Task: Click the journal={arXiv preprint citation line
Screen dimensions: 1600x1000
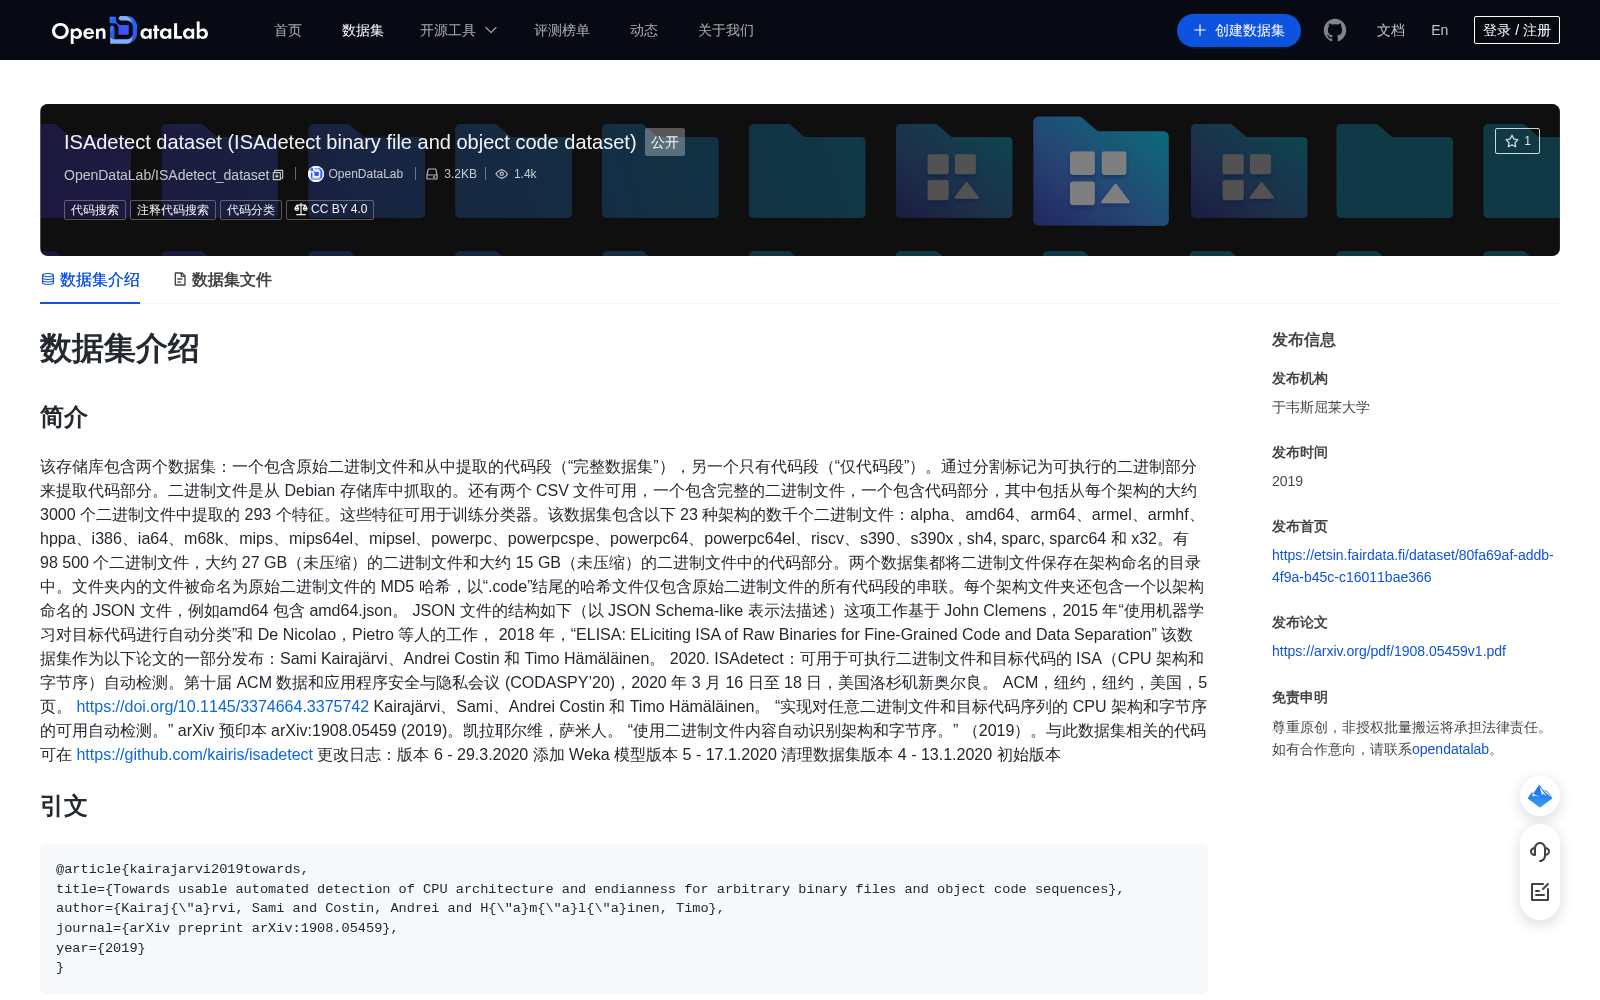Action: (x=227, y=928)
